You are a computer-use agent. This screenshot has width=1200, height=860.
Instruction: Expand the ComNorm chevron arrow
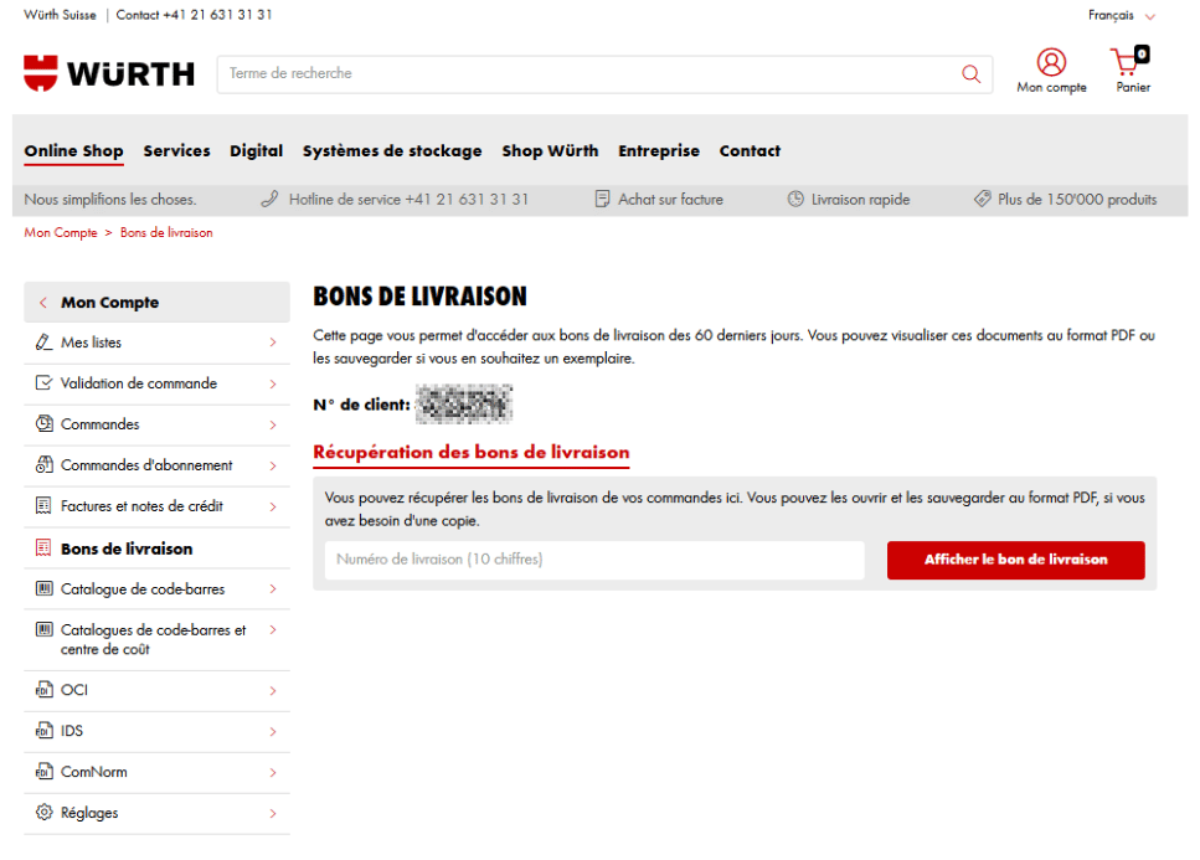[273, 772]
